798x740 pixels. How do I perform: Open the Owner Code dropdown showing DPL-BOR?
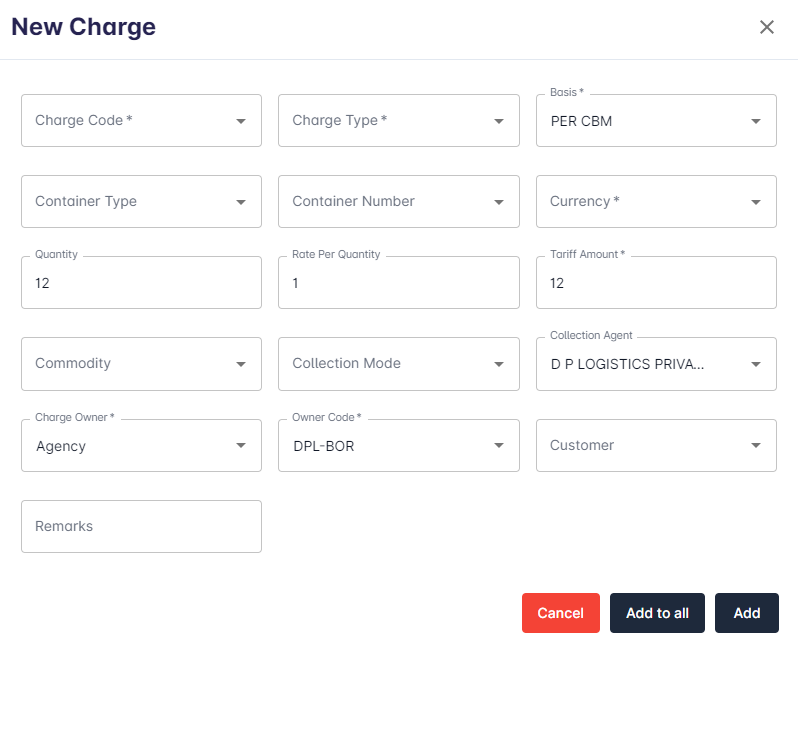pyautogui.click(x=398, y=446)
